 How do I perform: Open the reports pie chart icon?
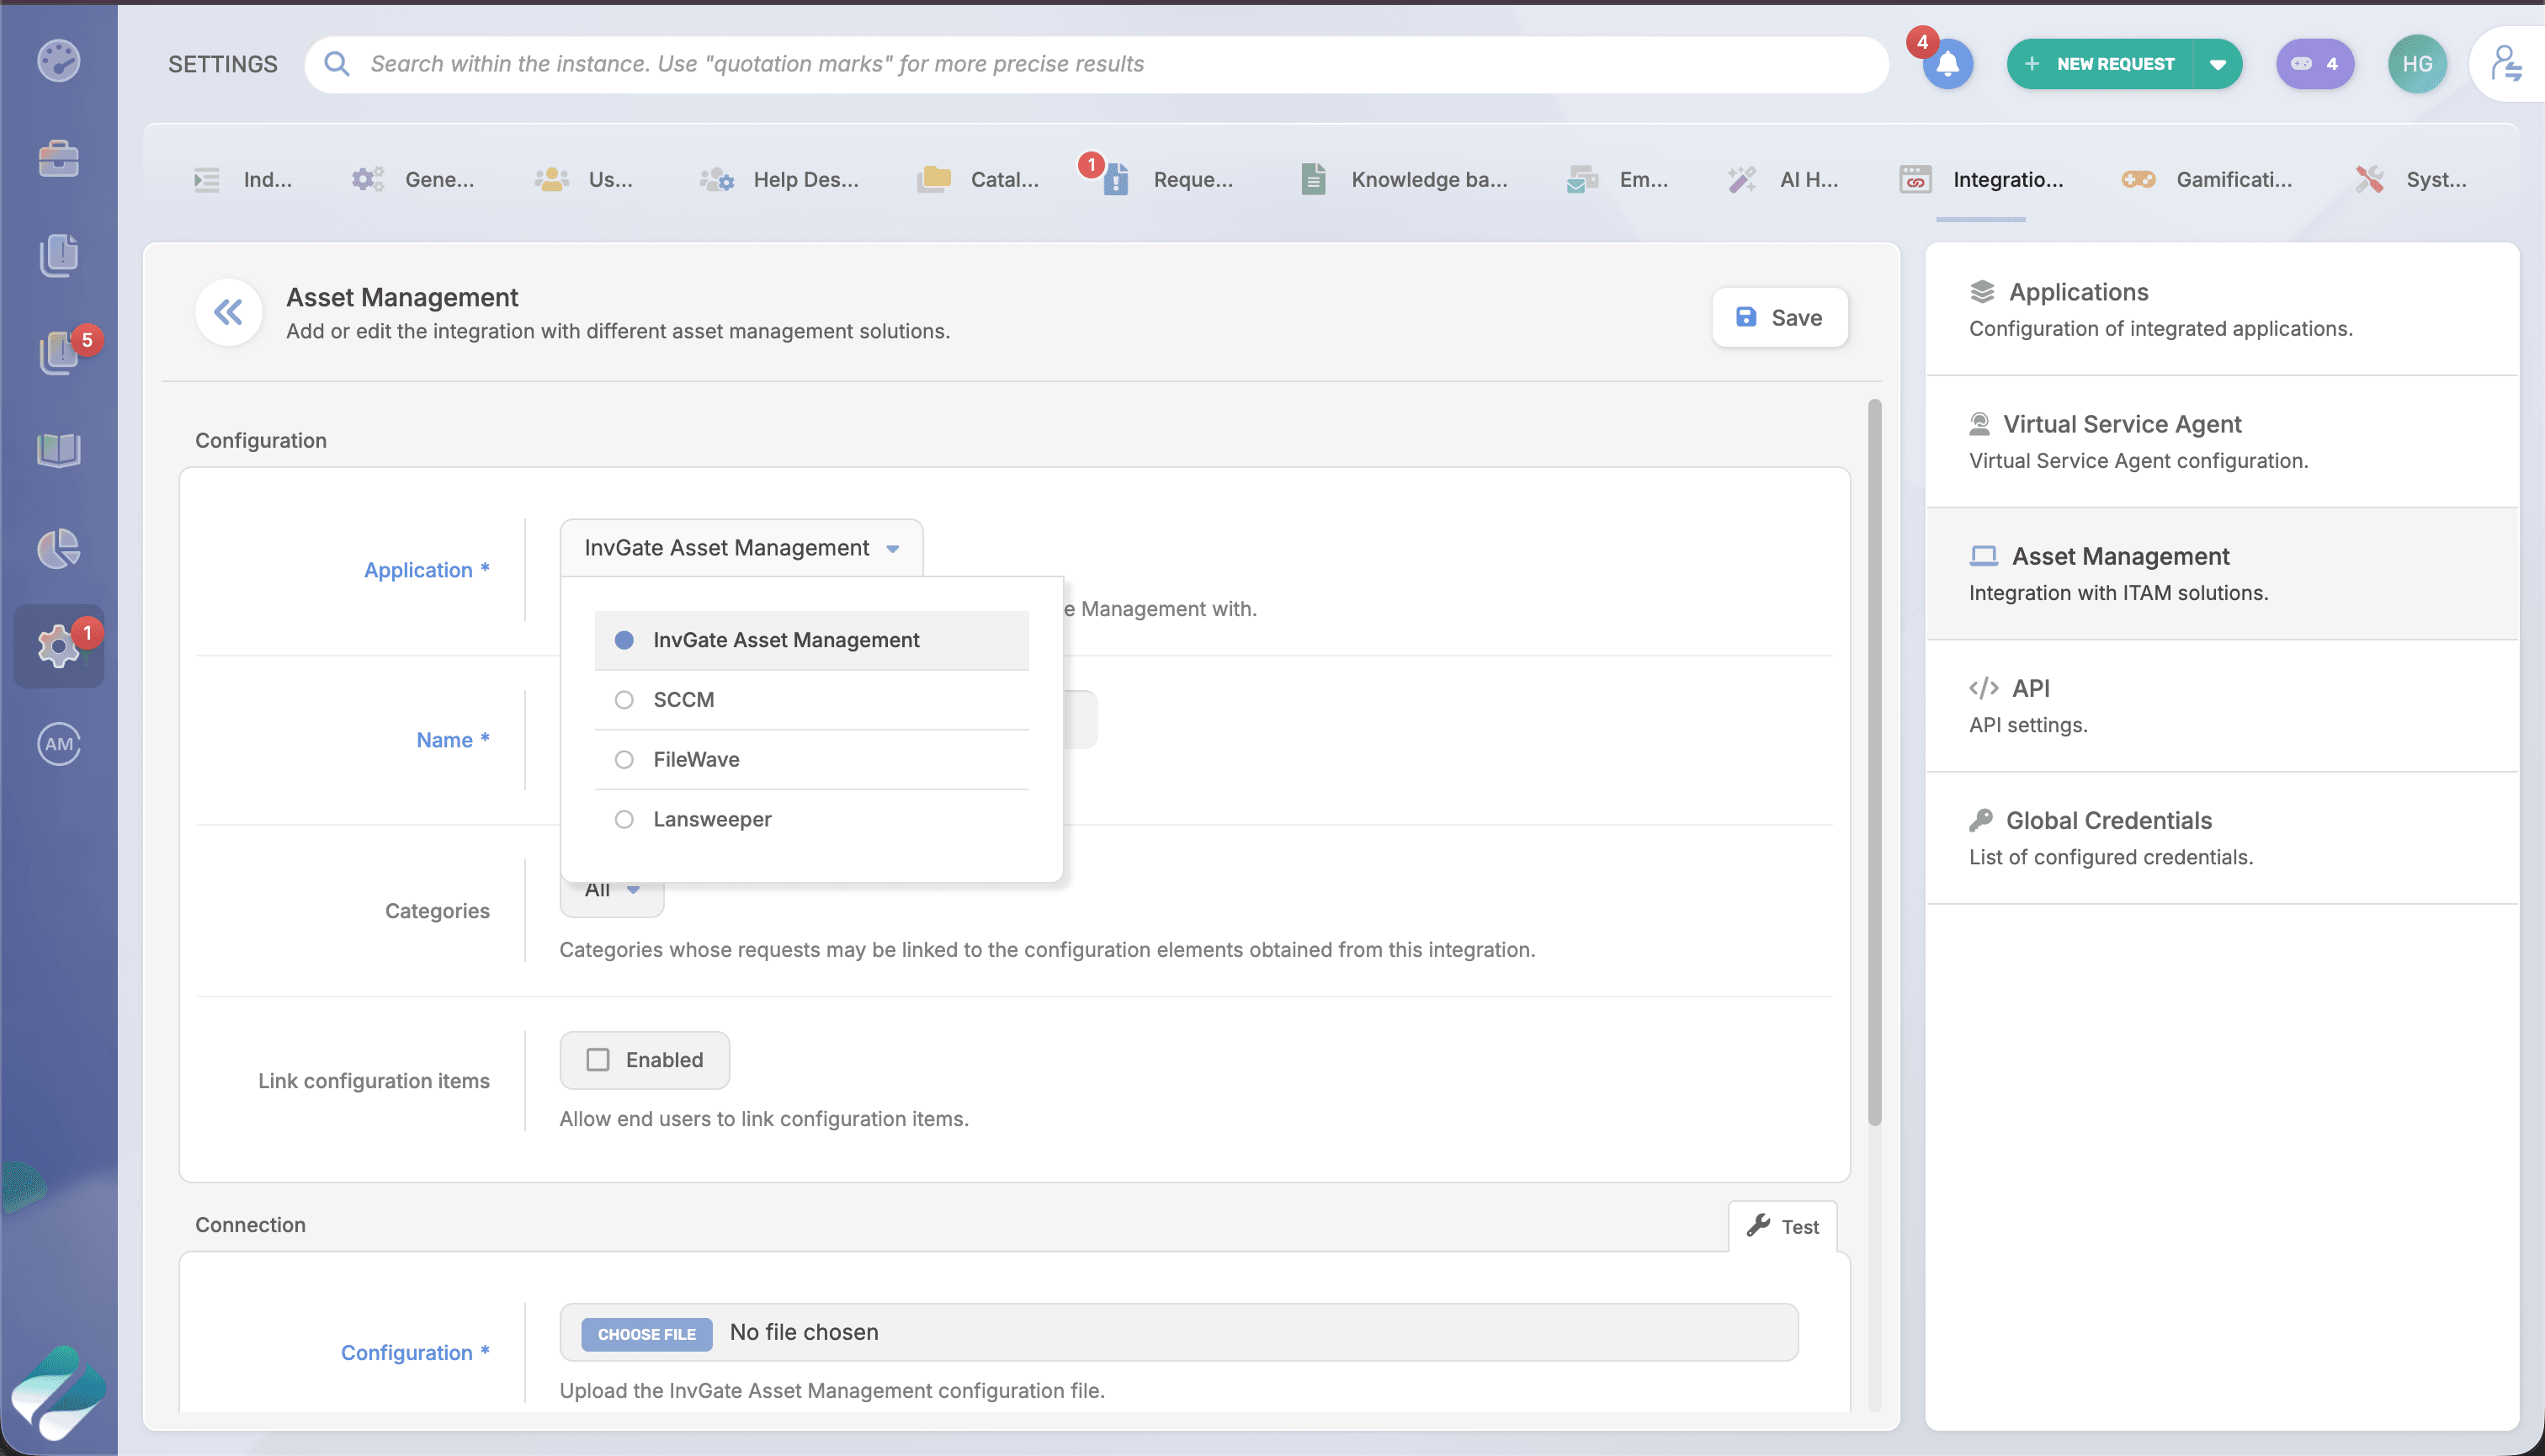click(59, 548)
